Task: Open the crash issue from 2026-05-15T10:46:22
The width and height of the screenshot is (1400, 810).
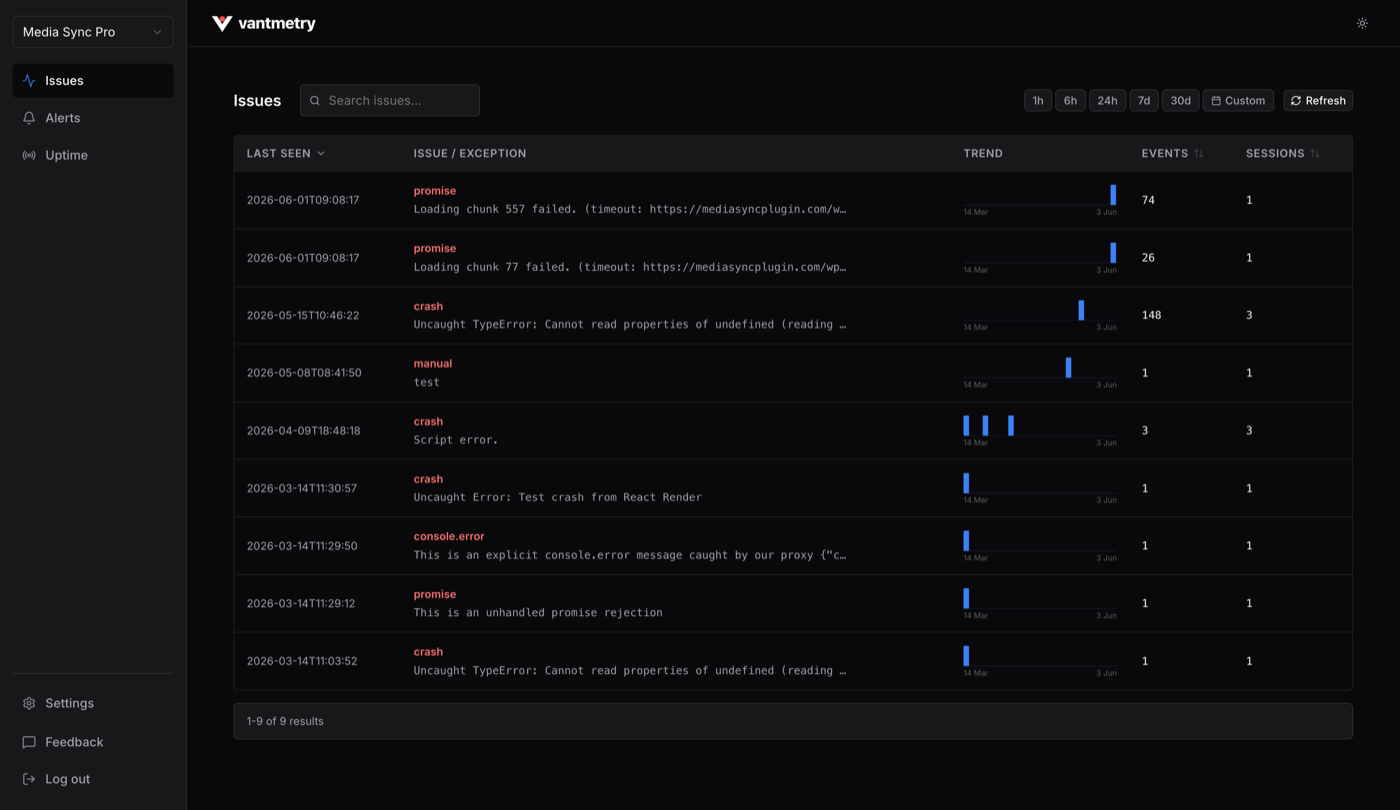Action: (x=793, y=315)
